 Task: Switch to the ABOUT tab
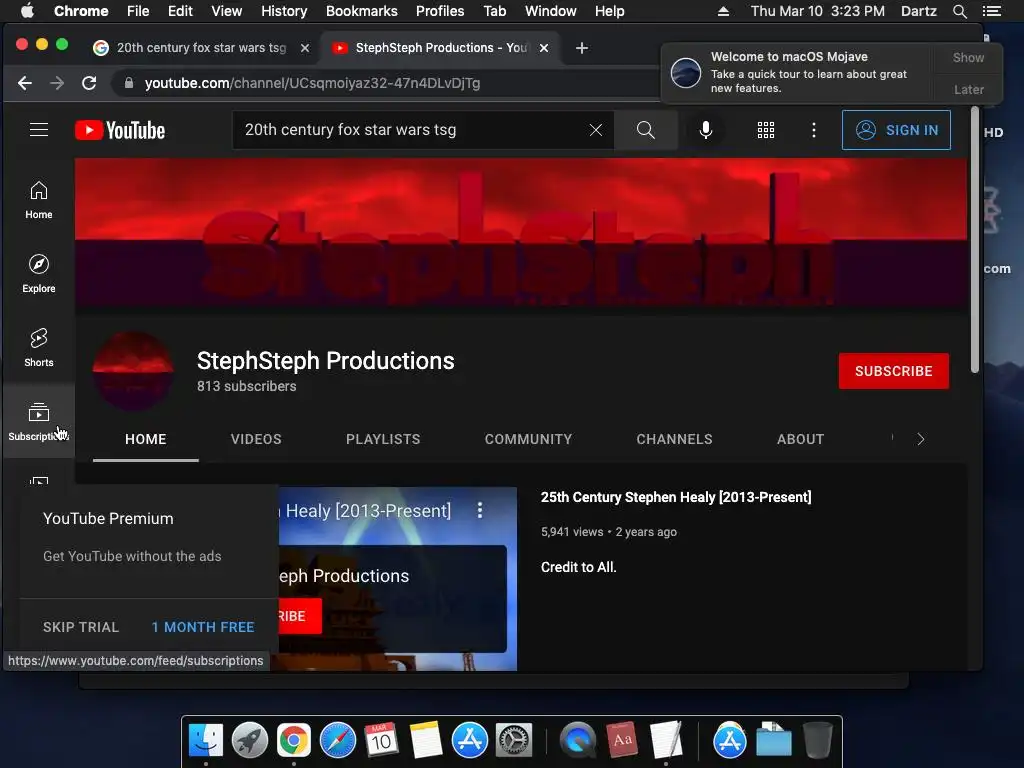801,440
